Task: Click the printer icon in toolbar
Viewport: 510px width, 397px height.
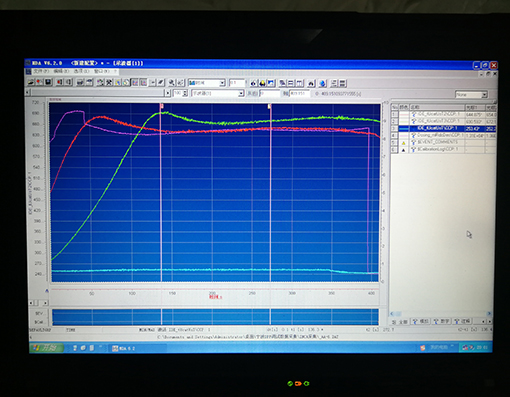Action: [80, 82]
